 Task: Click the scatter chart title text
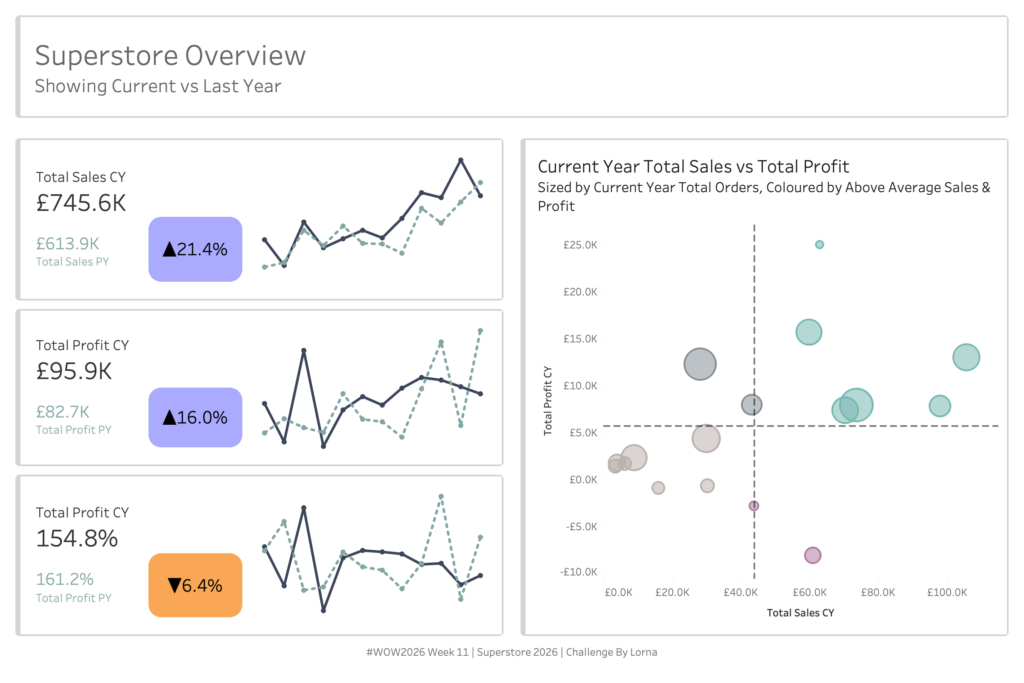click(x=693, y=166)
